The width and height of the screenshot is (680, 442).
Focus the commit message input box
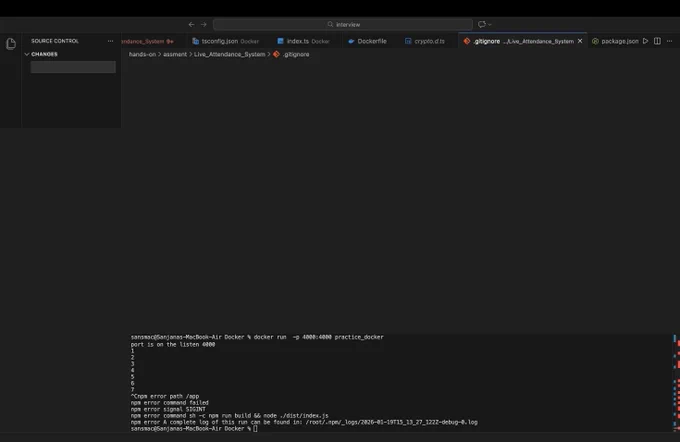coord(73,67)
